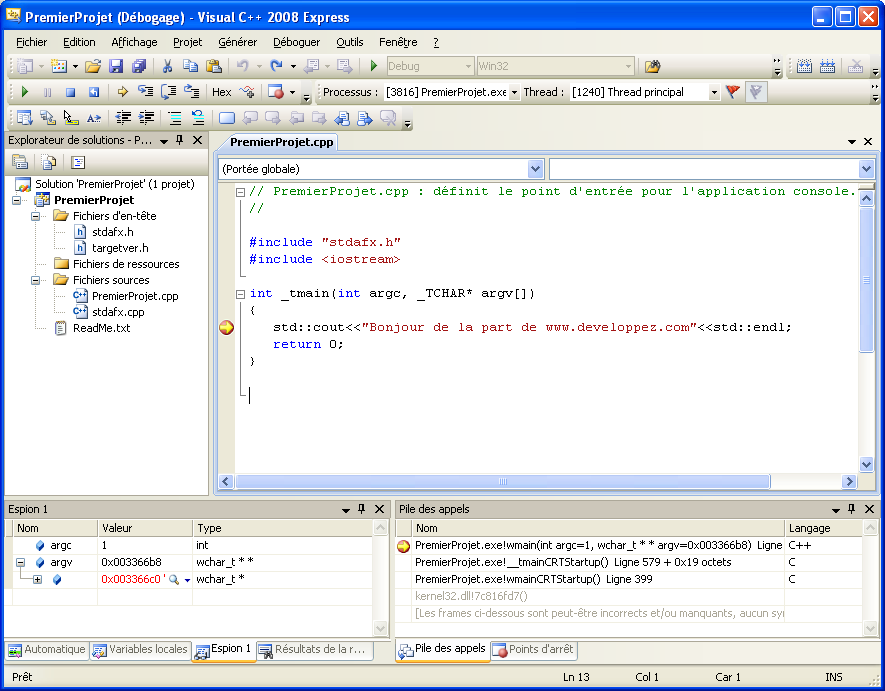Click the Save icon in the toolbar
885x691 pixels.
[116, 67]
